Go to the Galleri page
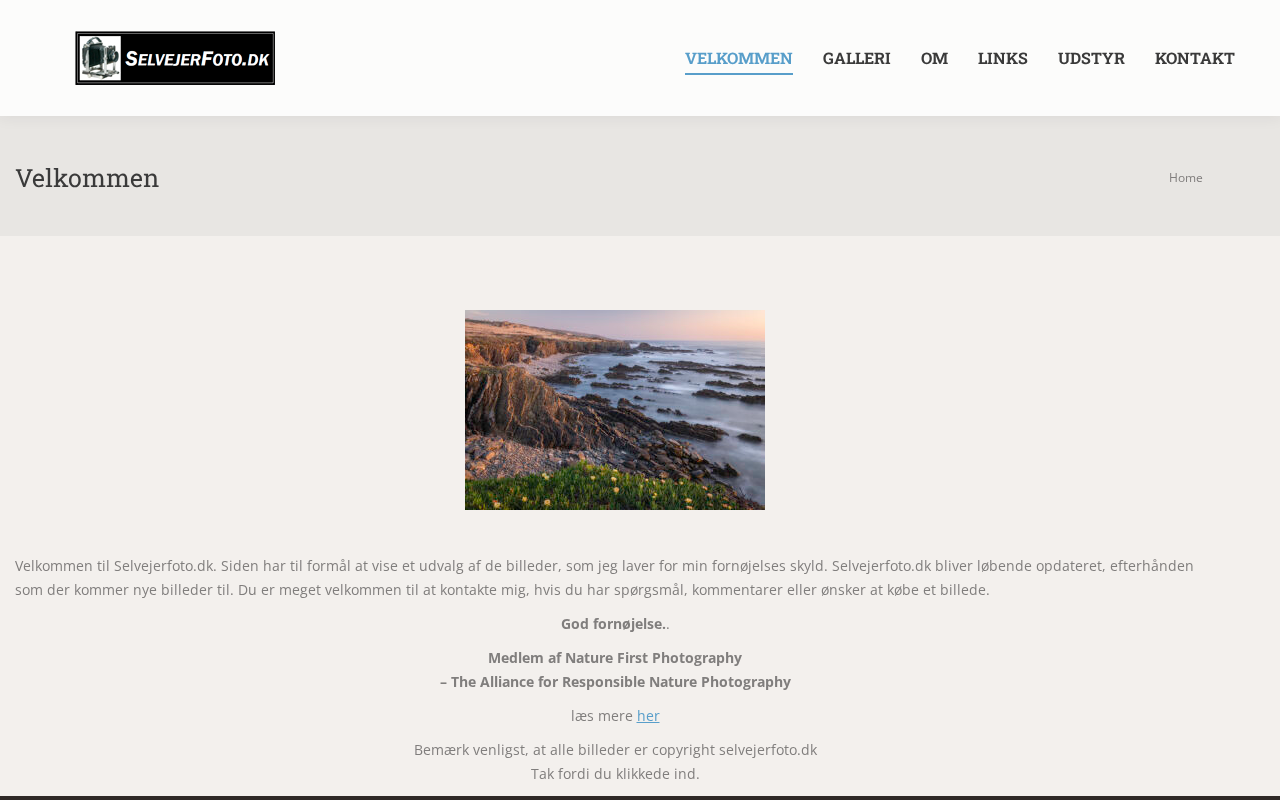 coord(856,58)
